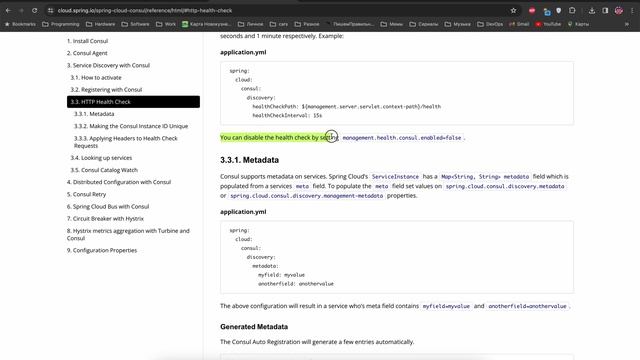The height and width of the screenshot is (360, 640).
Task: Open '8. Hystrix metrics aggregation with Turbine' link
Action: click(128, 234)
